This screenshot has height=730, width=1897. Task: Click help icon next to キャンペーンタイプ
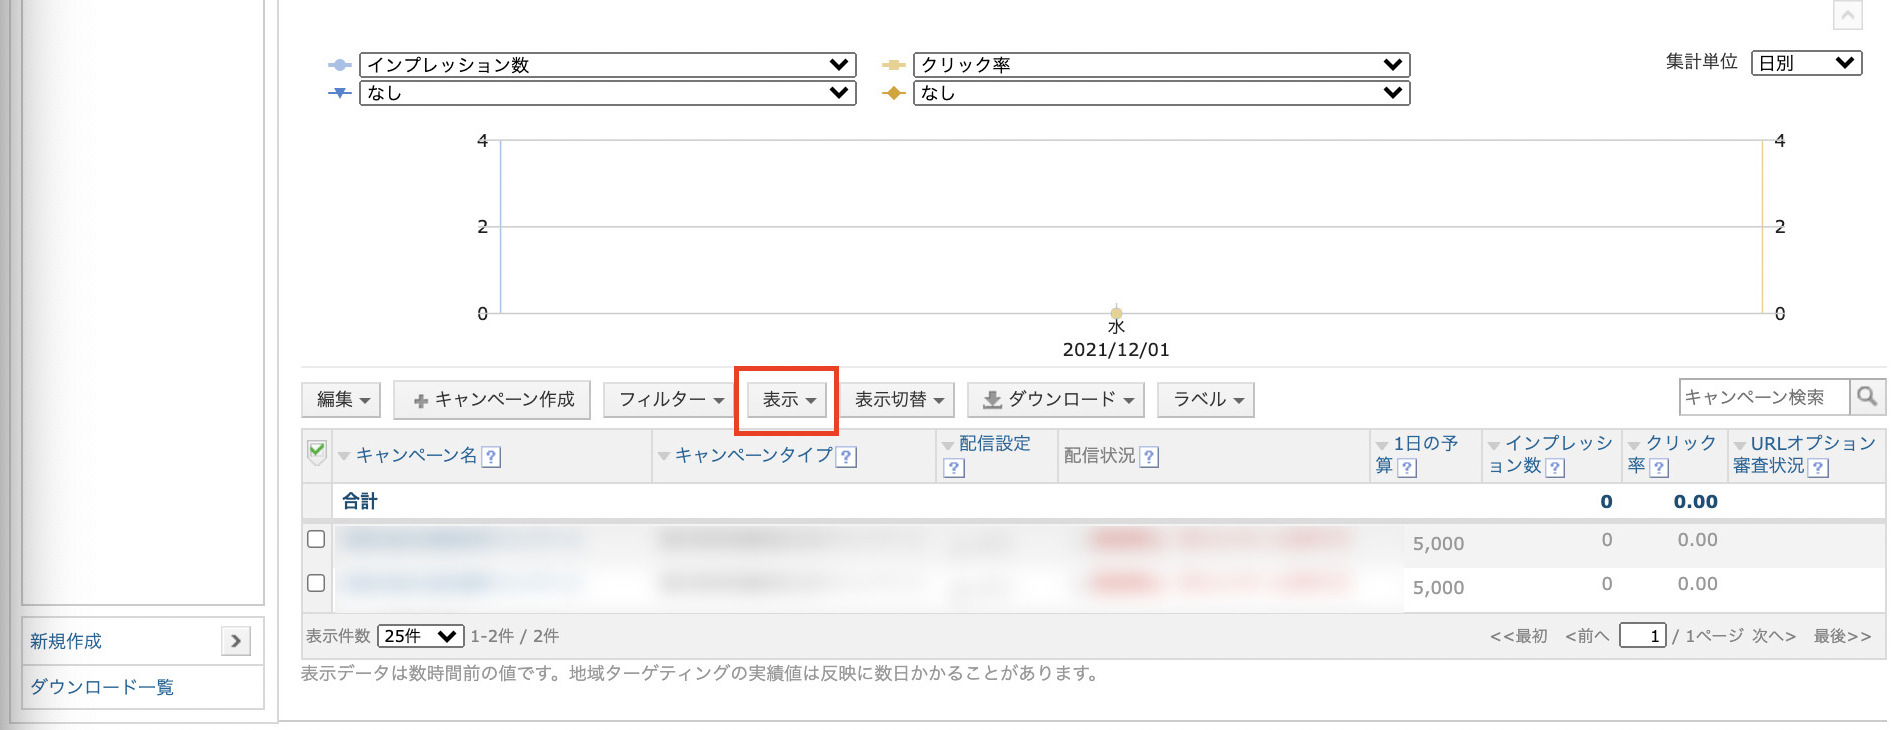846,457
